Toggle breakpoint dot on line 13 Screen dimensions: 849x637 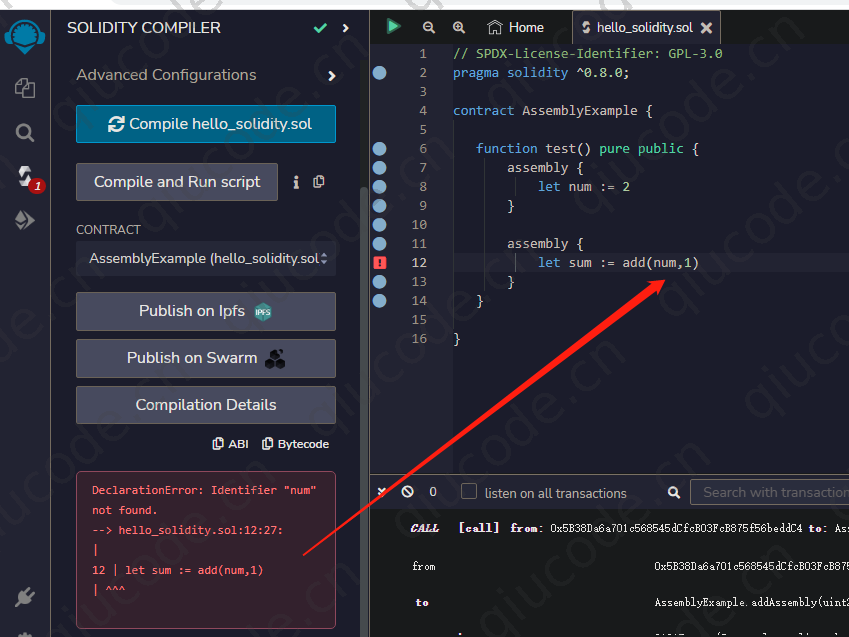pos(380,282)
